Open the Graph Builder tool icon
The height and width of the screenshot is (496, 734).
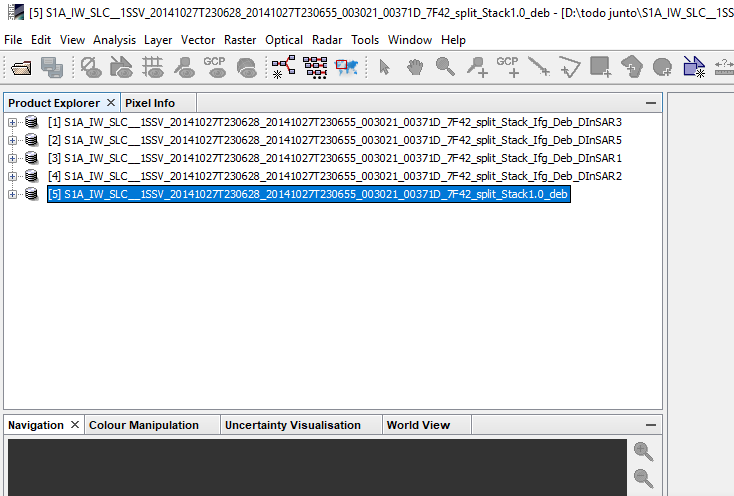[284, 67]
